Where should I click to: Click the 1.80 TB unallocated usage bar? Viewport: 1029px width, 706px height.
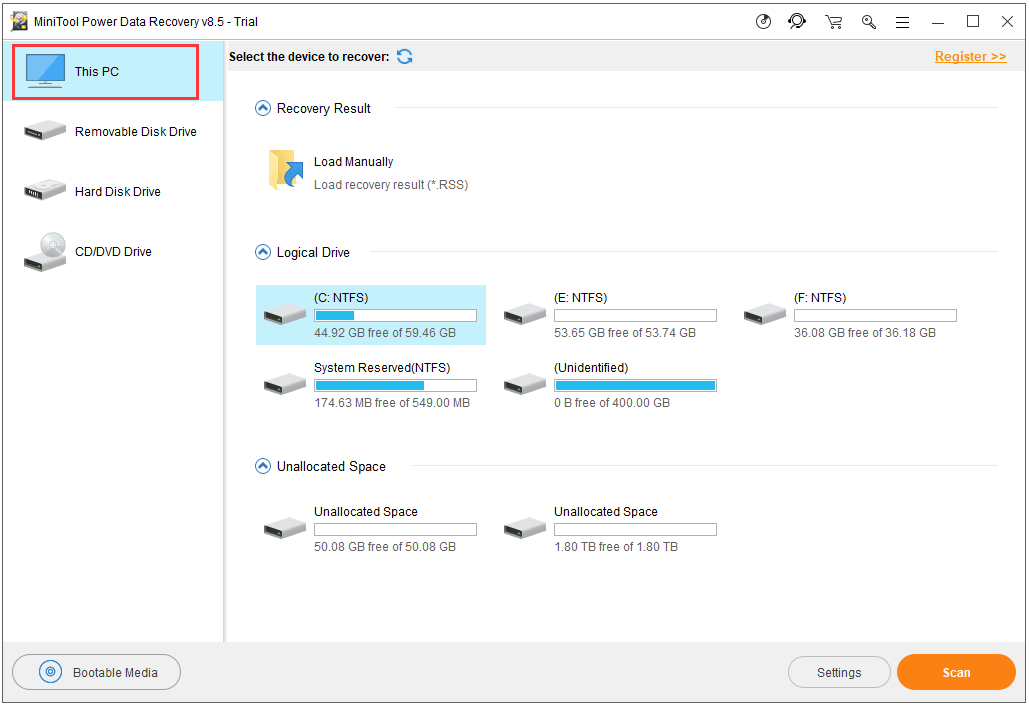click(635, 530)
